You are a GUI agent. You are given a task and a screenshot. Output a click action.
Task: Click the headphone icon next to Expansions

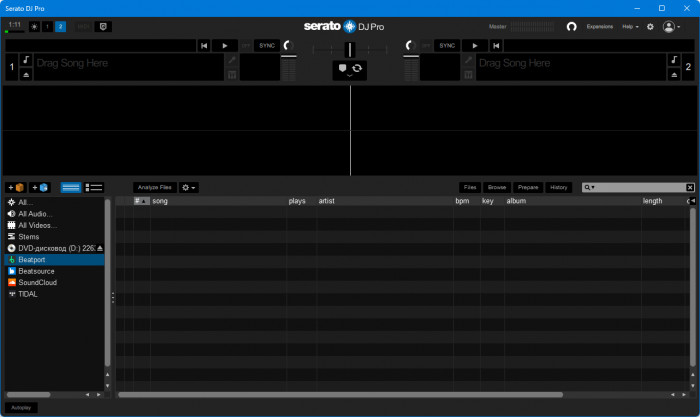click(571, 27)
